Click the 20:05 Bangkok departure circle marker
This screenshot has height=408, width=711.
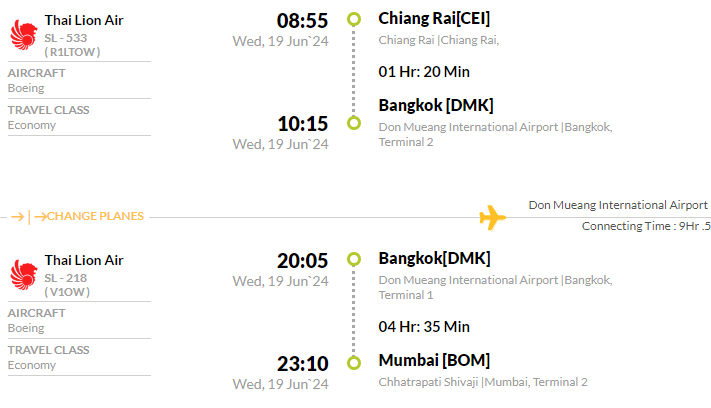point(354,259)
